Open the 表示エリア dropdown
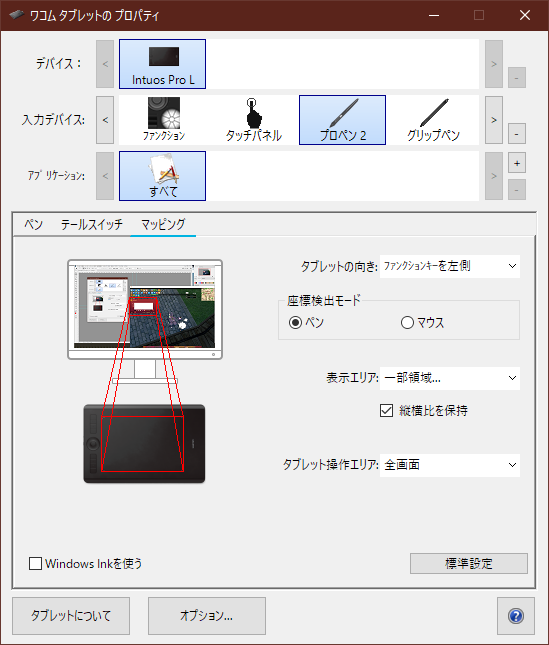Screen dimensions: 549x645 click(x=450, y=378)
